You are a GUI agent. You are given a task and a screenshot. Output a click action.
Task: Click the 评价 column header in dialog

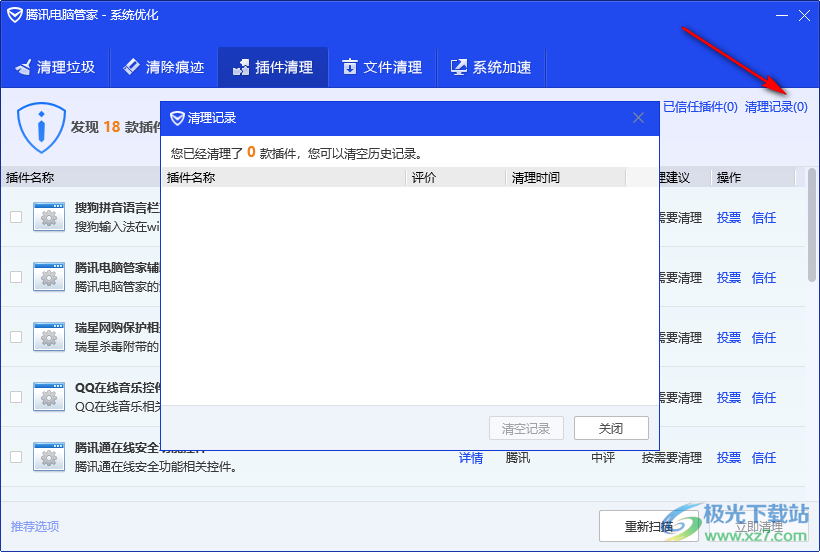[x=456, y=178]
